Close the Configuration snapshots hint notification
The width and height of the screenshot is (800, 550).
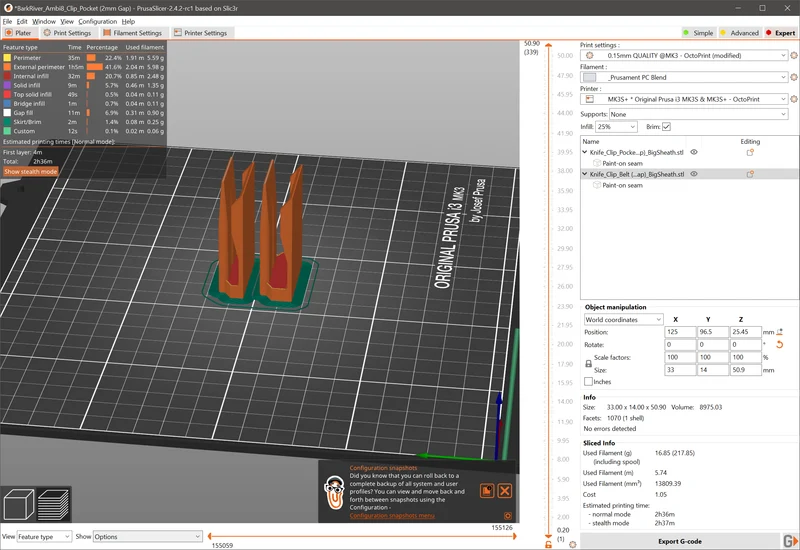click(505, 491)
